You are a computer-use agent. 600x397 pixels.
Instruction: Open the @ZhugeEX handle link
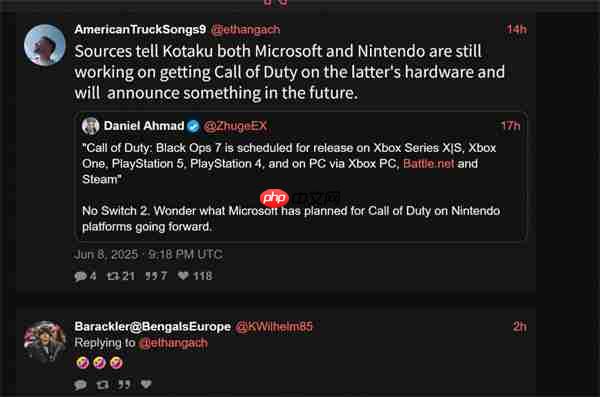pyautogui.click(x=235, y=126)
